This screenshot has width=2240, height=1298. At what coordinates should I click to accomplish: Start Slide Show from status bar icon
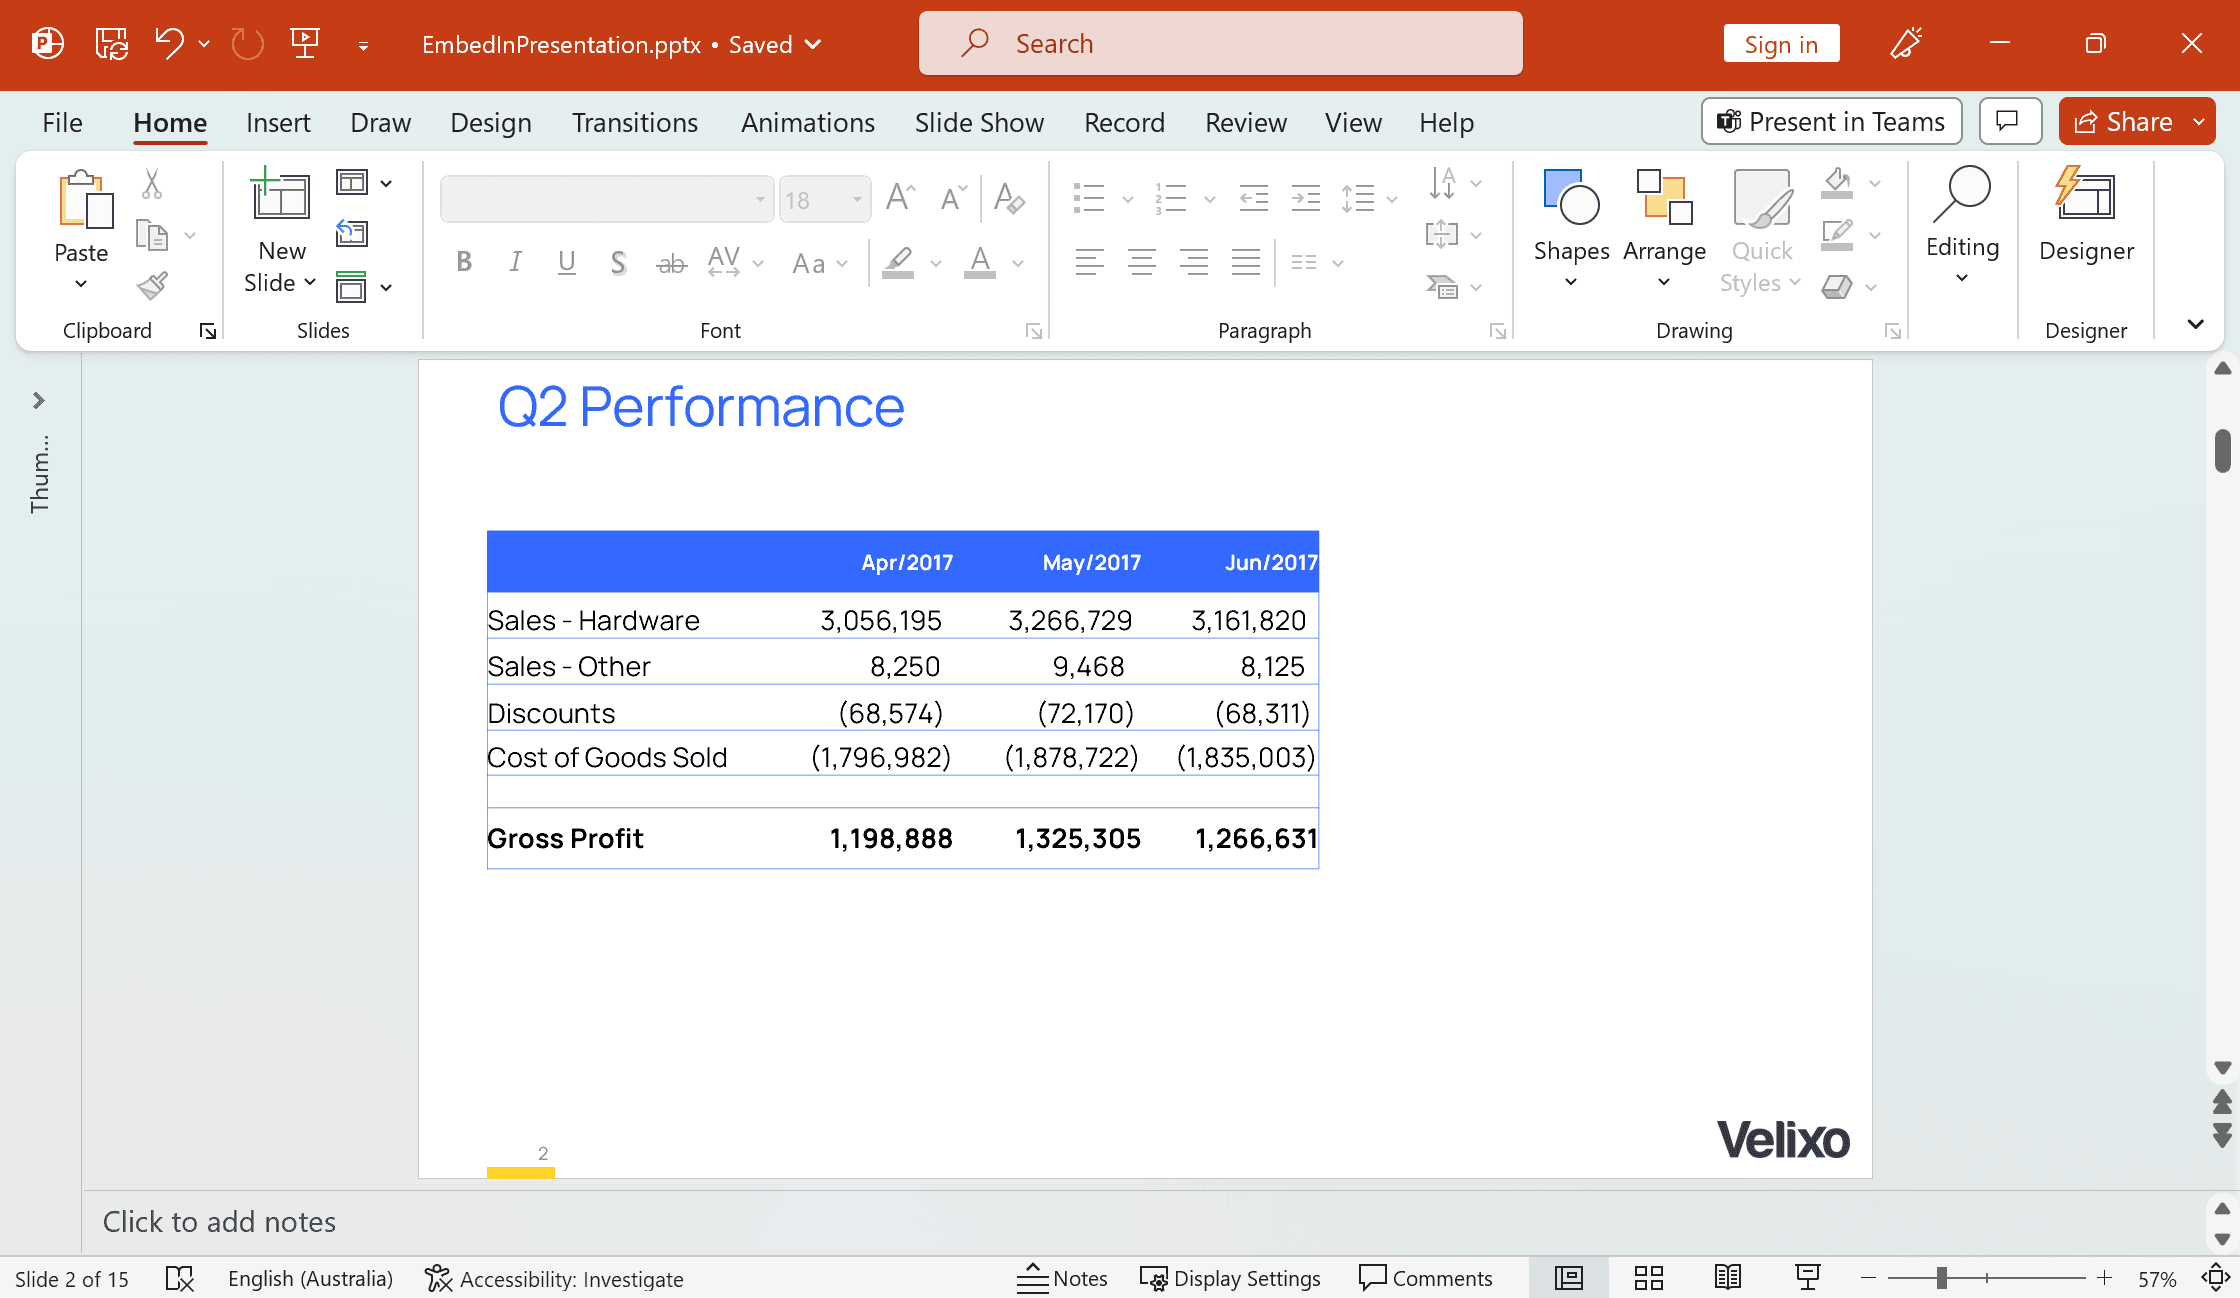1808,1278
